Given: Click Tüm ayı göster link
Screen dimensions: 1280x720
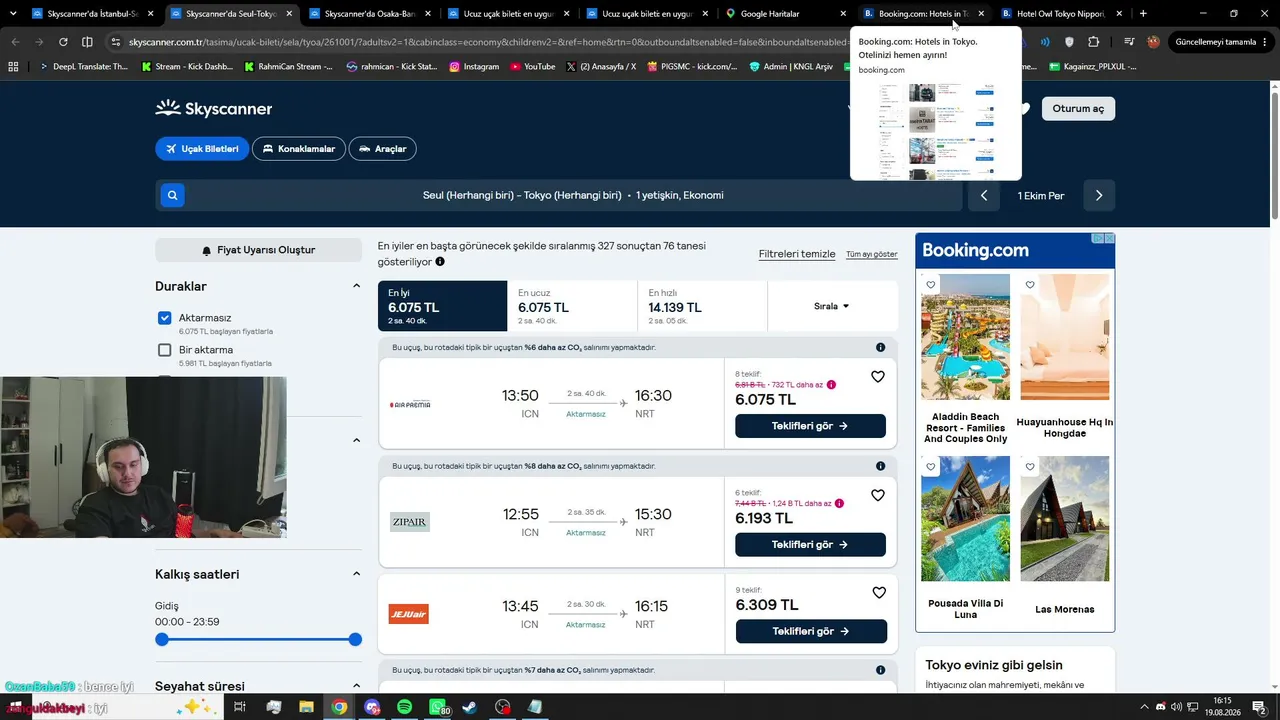Looking at the screenshot, I should coord(872,254).
